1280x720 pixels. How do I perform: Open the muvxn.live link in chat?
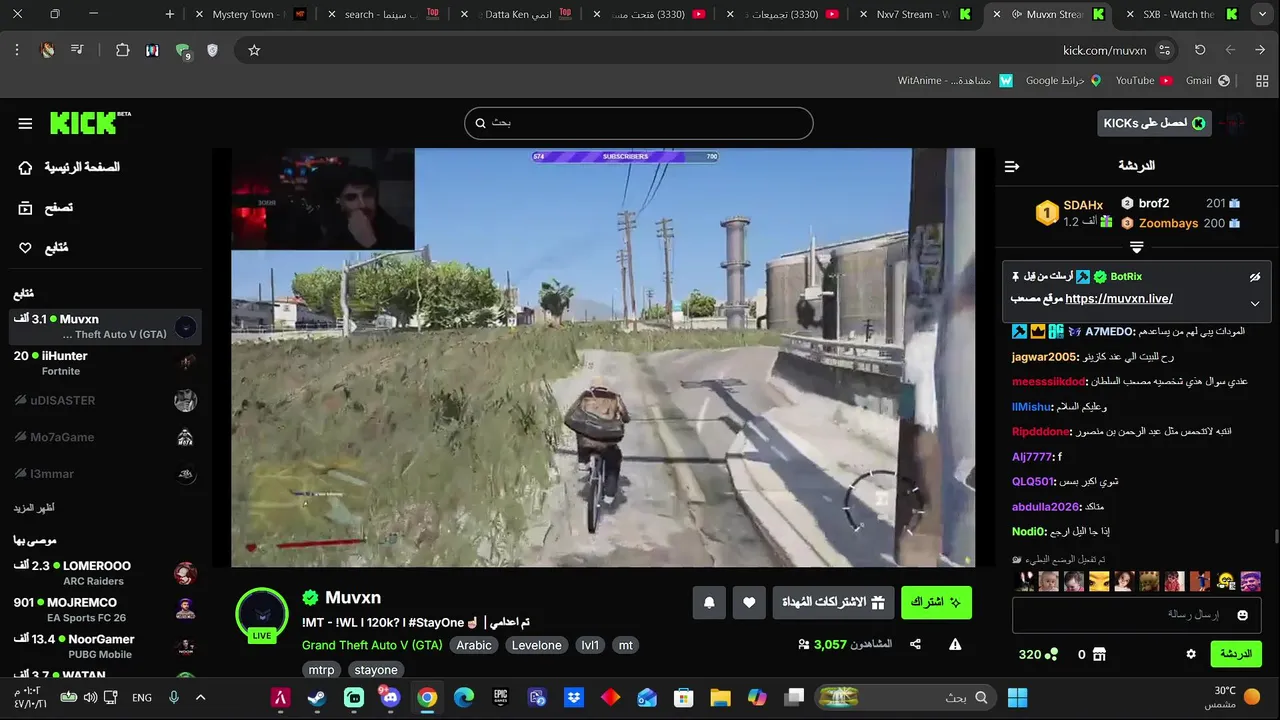(x=1119, y=298)
